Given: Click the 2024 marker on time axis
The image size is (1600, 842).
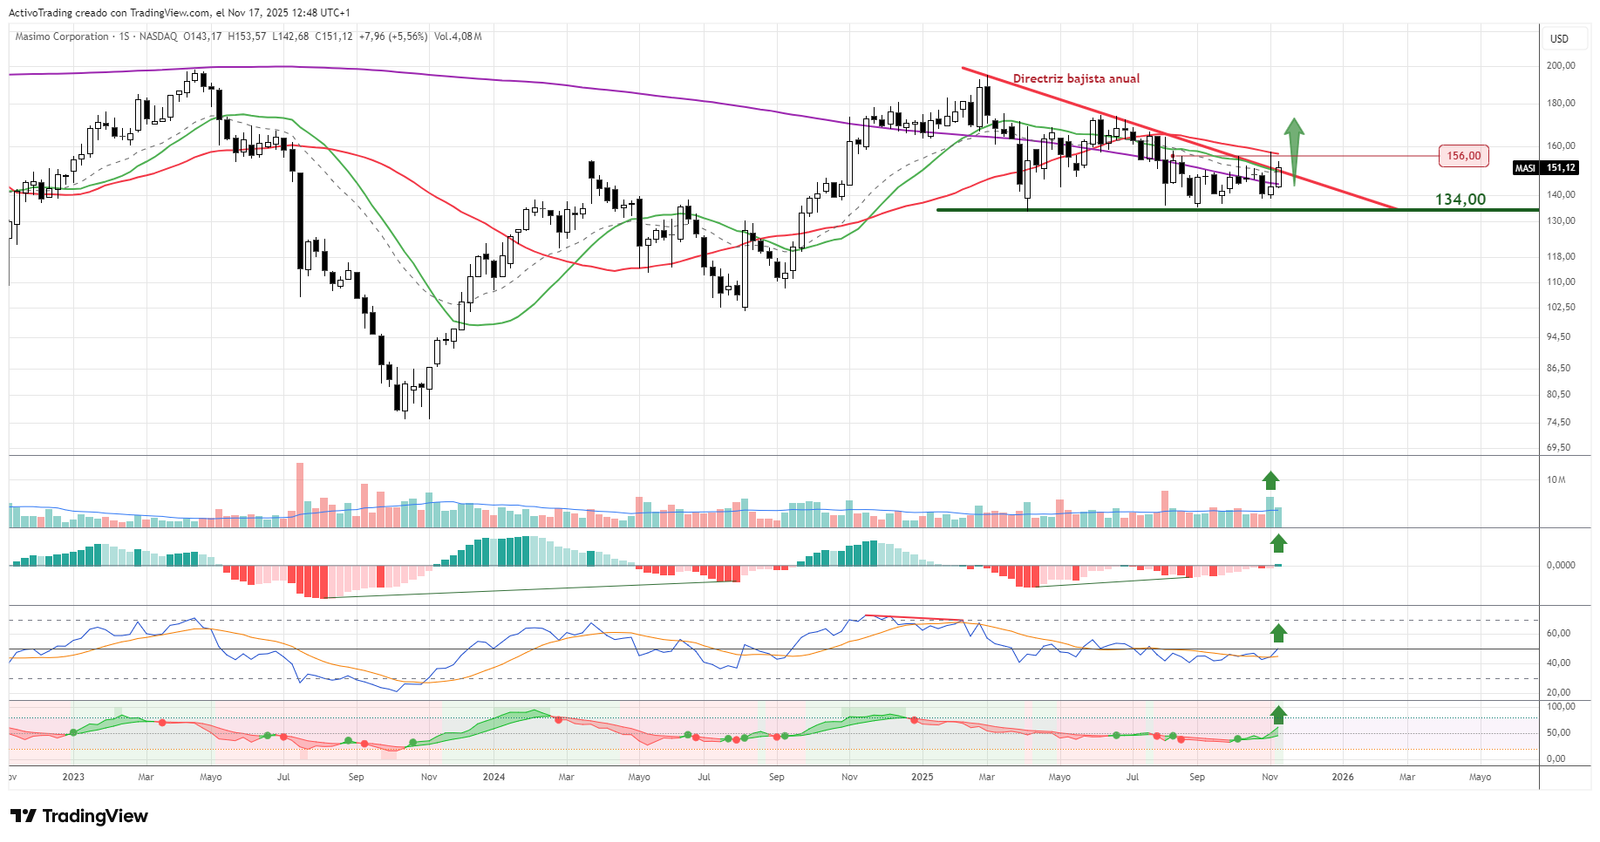Looking at the screenshot, I should (493, 777).
